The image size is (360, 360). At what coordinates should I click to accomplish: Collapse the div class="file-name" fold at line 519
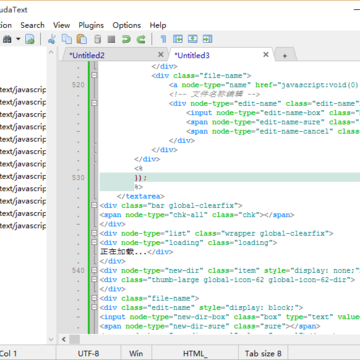point(95,76)
